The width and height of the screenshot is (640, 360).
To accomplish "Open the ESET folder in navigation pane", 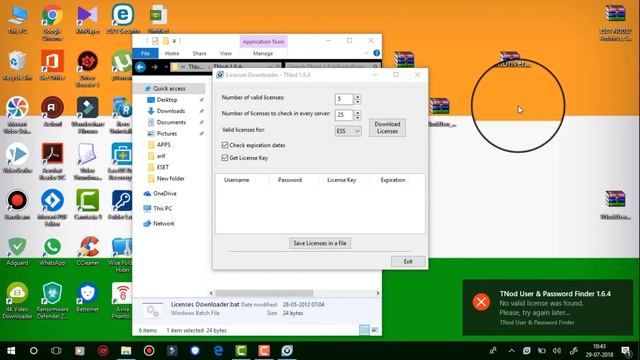I will [162, 167].
